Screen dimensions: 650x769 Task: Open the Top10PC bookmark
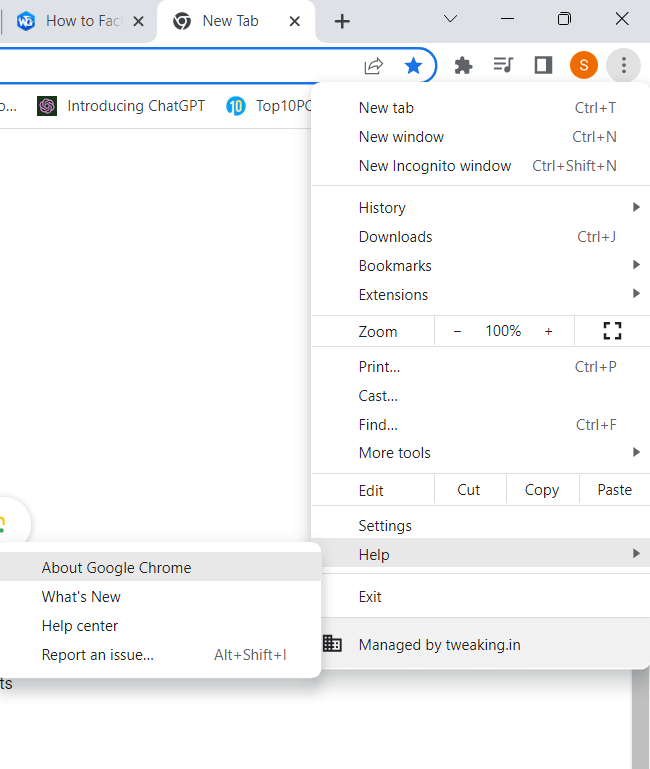(x=268, y=106)
